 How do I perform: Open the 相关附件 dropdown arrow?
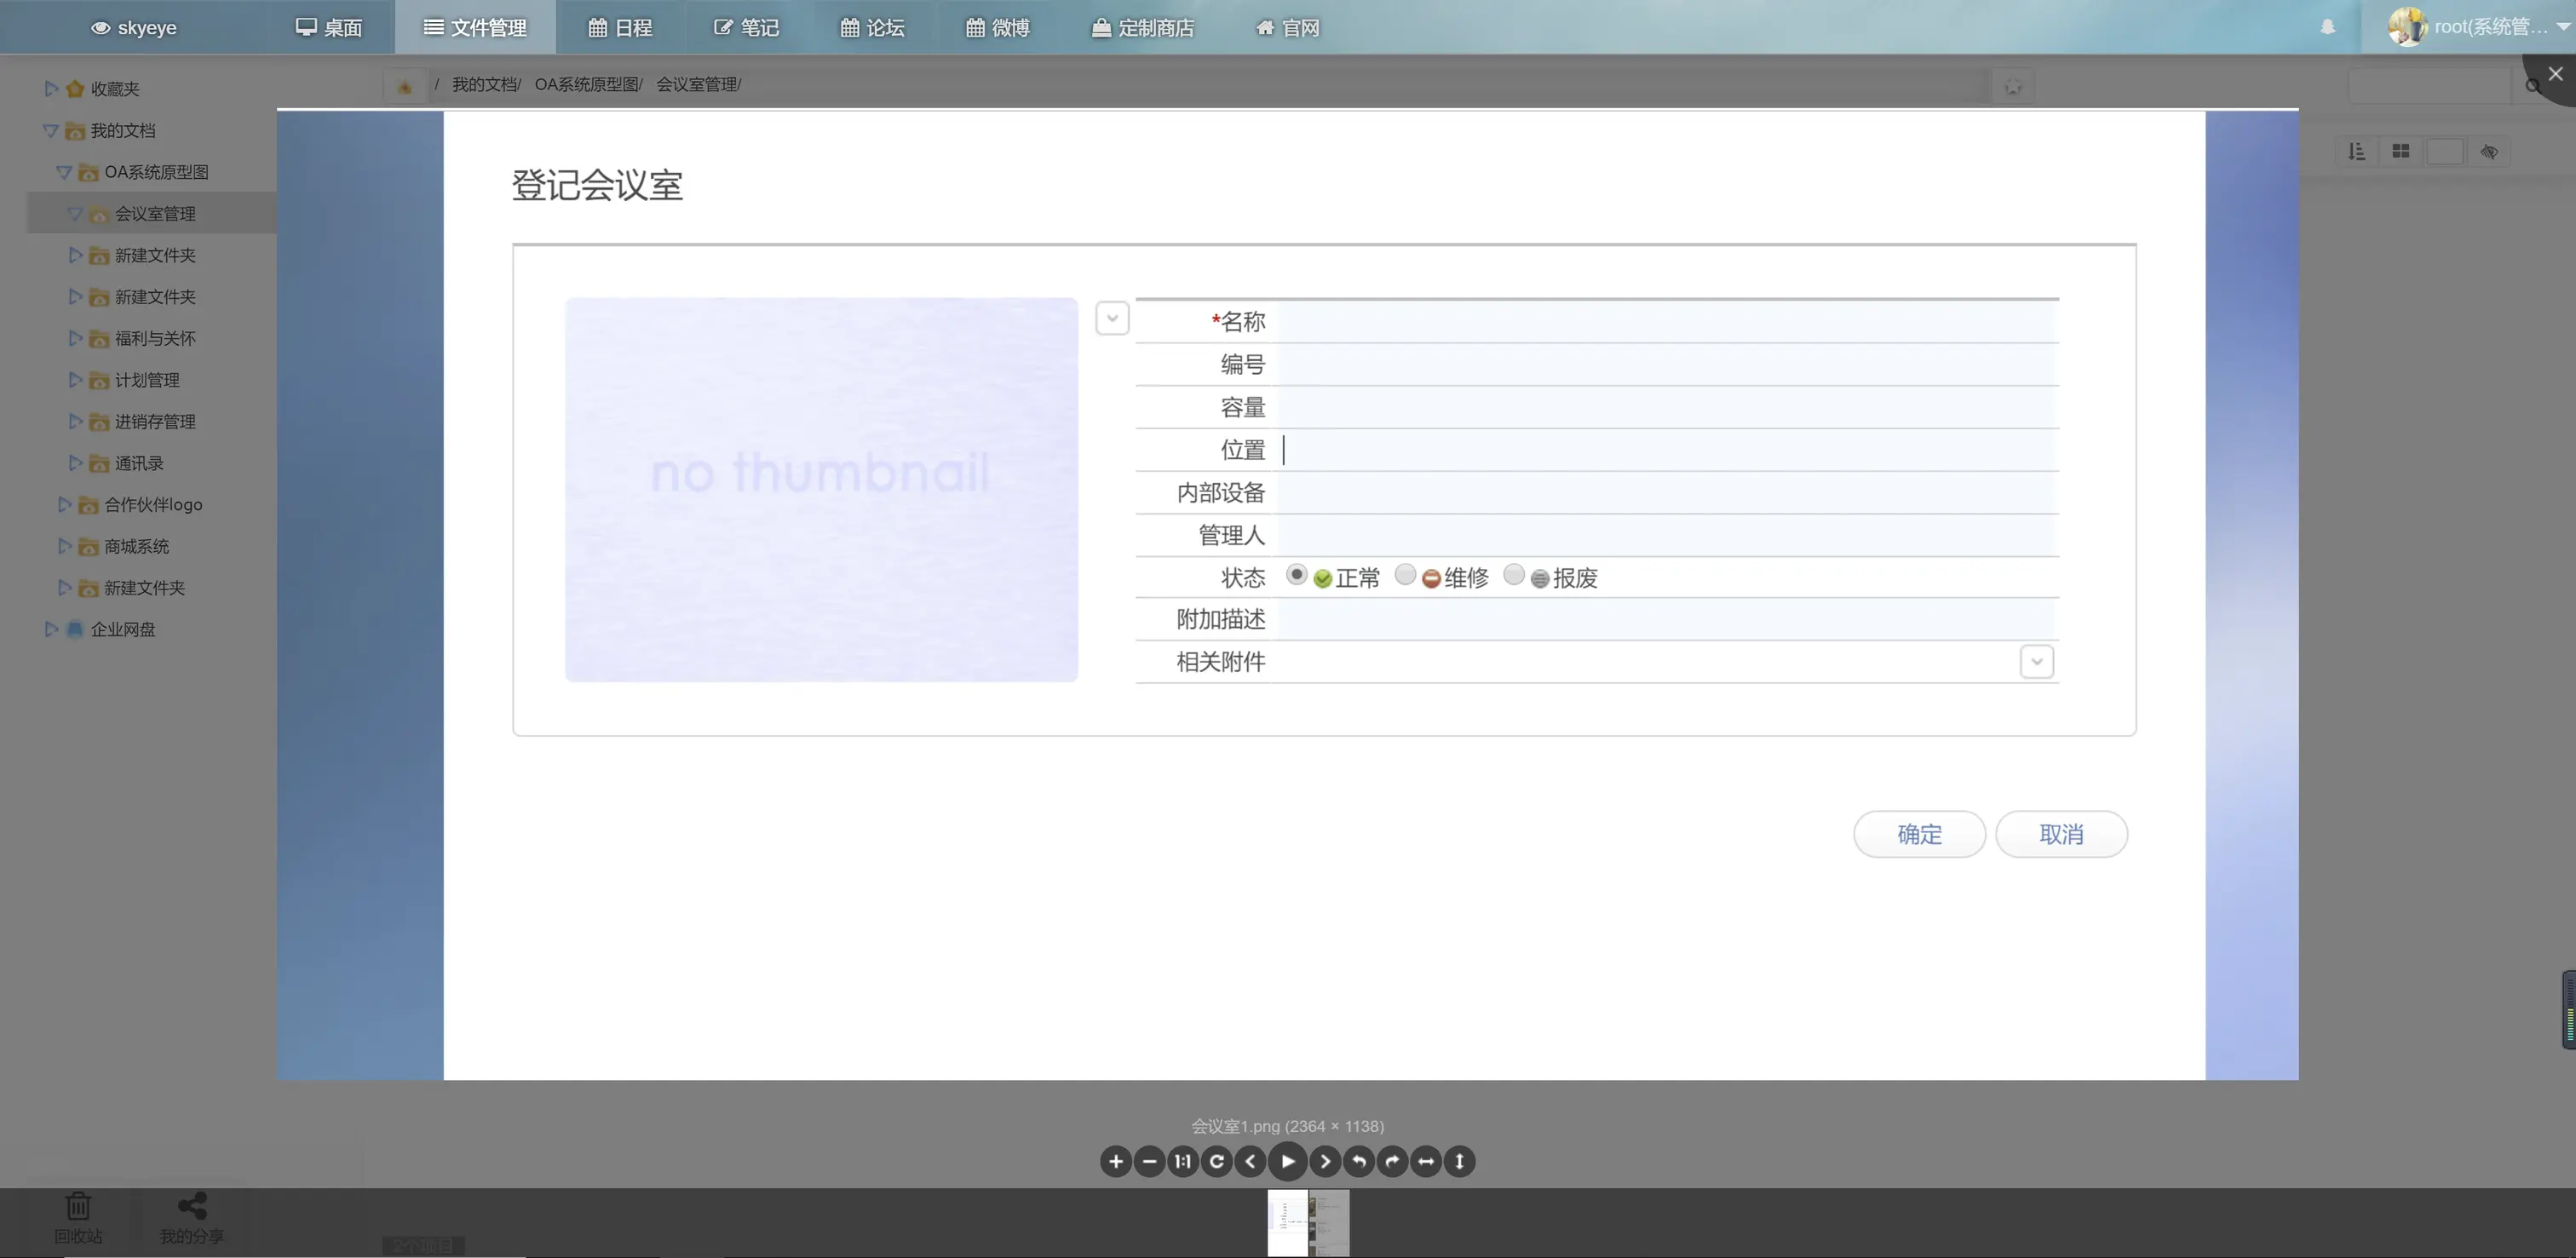pos(2036,661)
